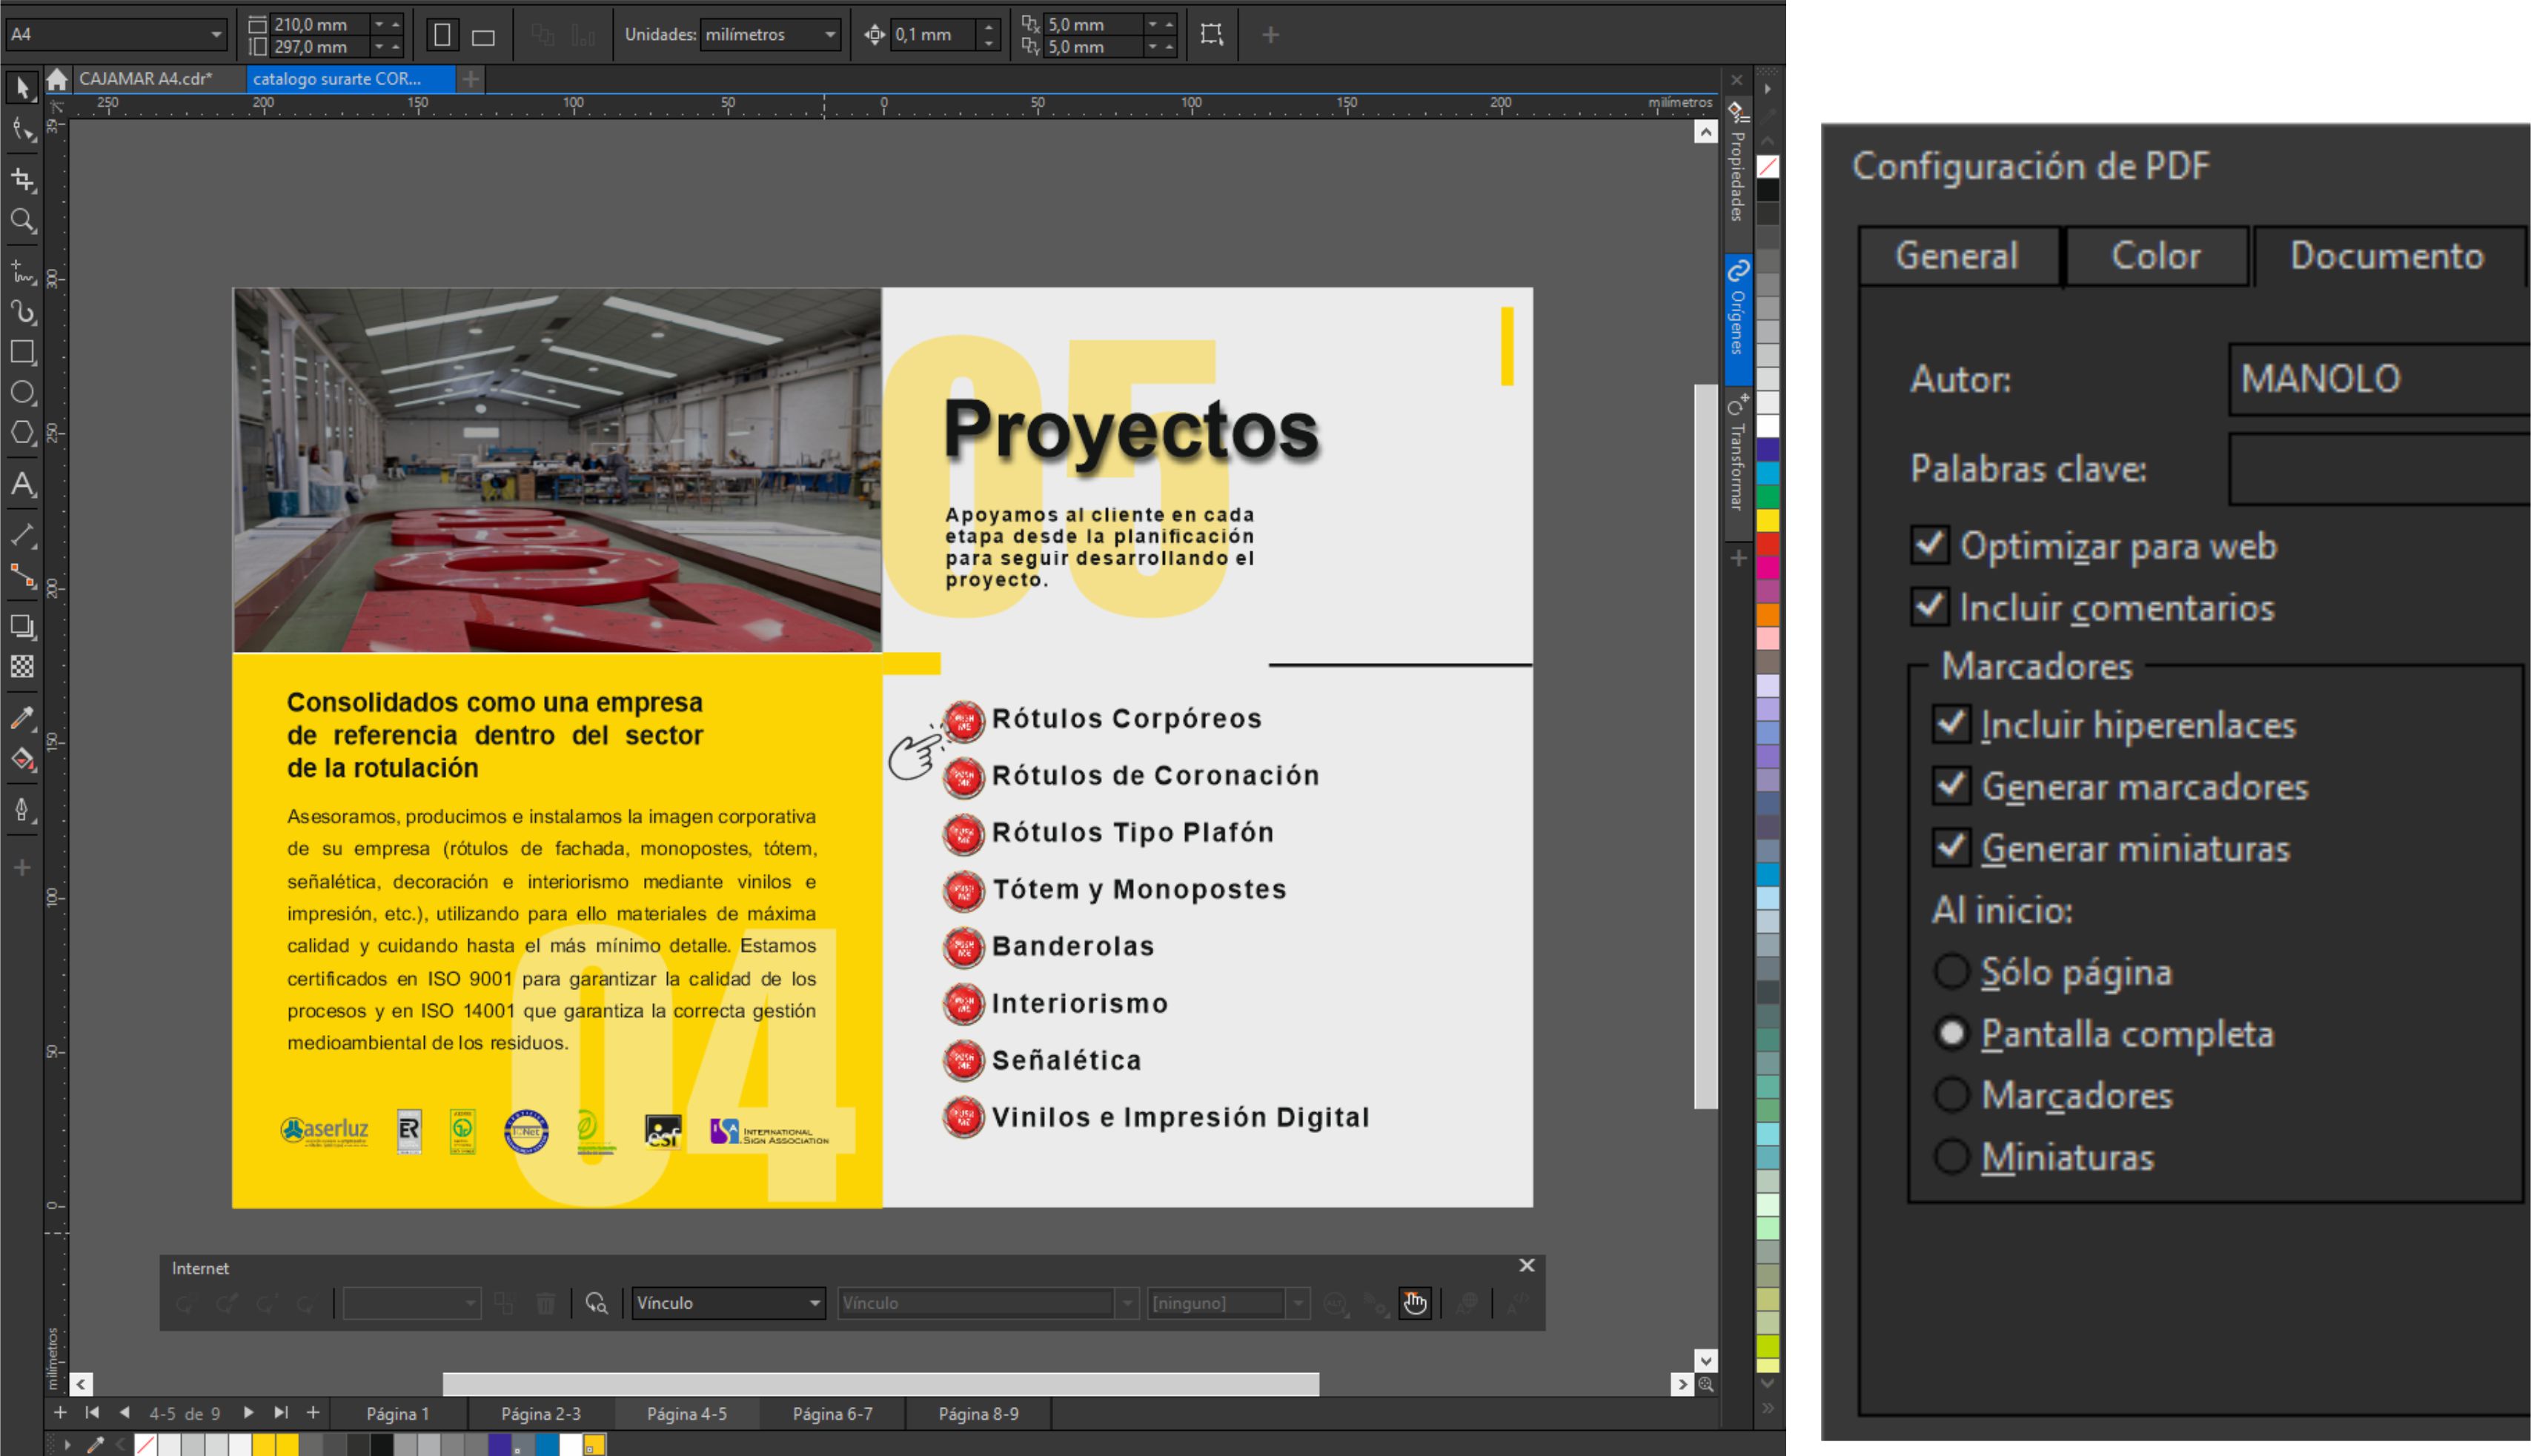This screenshot has height=1456, width=2531.
Task: Select the Shape edit tool
Action: pos(22,130)
